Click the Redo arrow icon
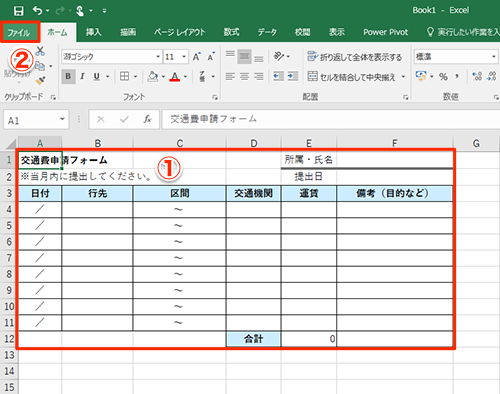 (60, 11)
